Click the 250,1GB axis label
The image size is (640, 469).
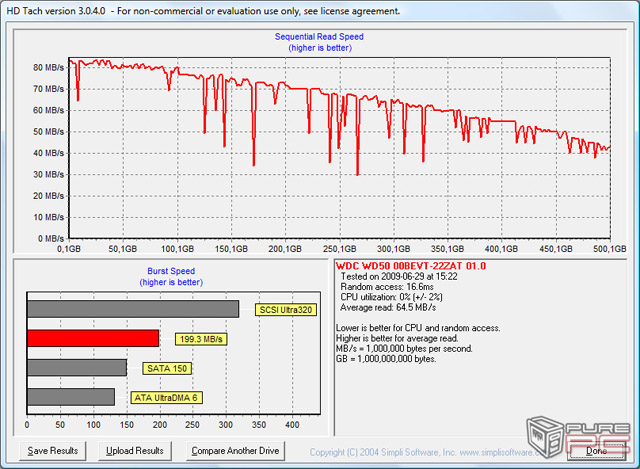[340, 249]
